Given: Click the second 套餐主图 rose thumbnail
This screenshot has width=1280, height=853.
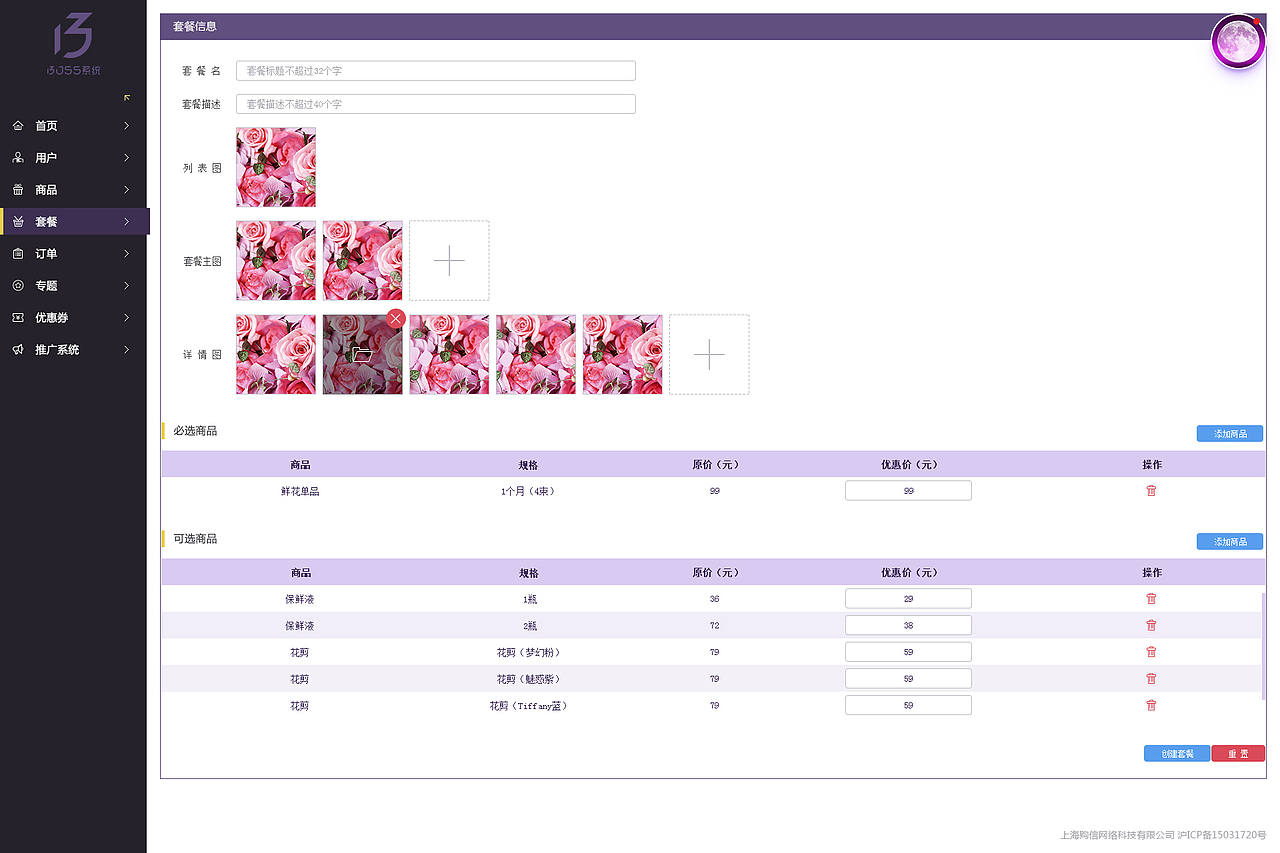Looking at the screenshot, I should tap(363, 260).
